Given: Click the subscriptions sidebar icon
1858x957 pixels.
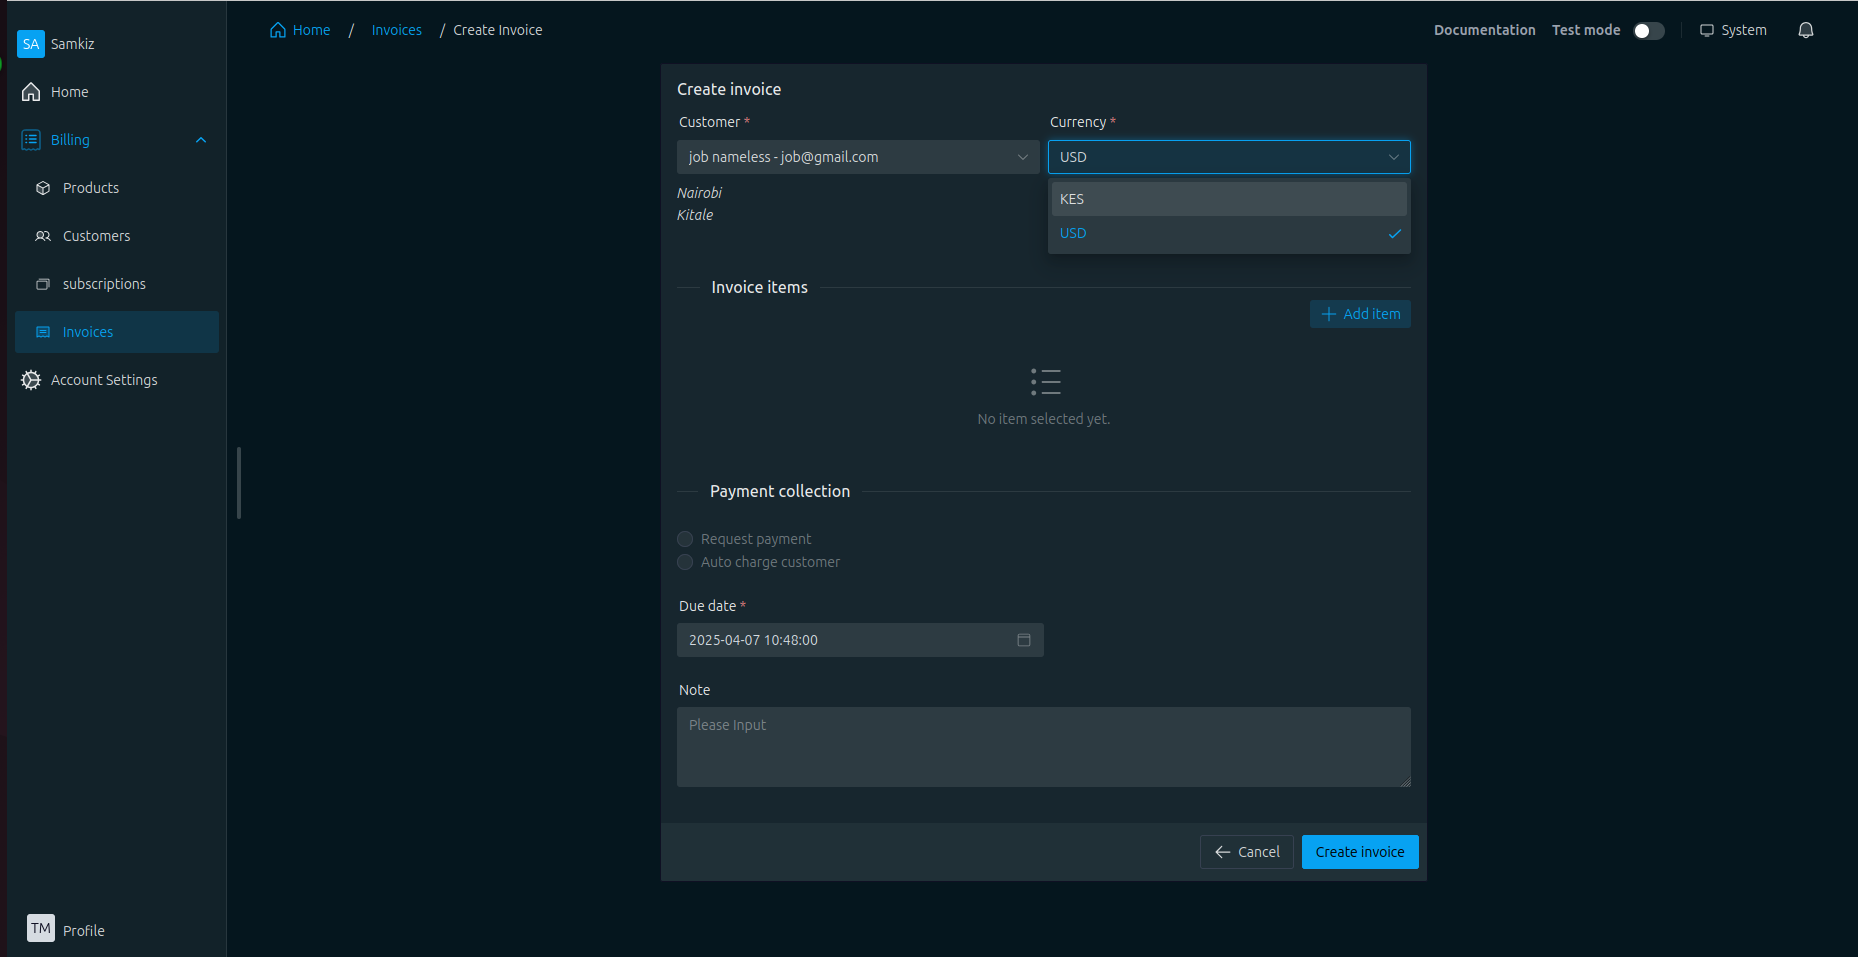Looking at the screenshot, I should point(43,284).
